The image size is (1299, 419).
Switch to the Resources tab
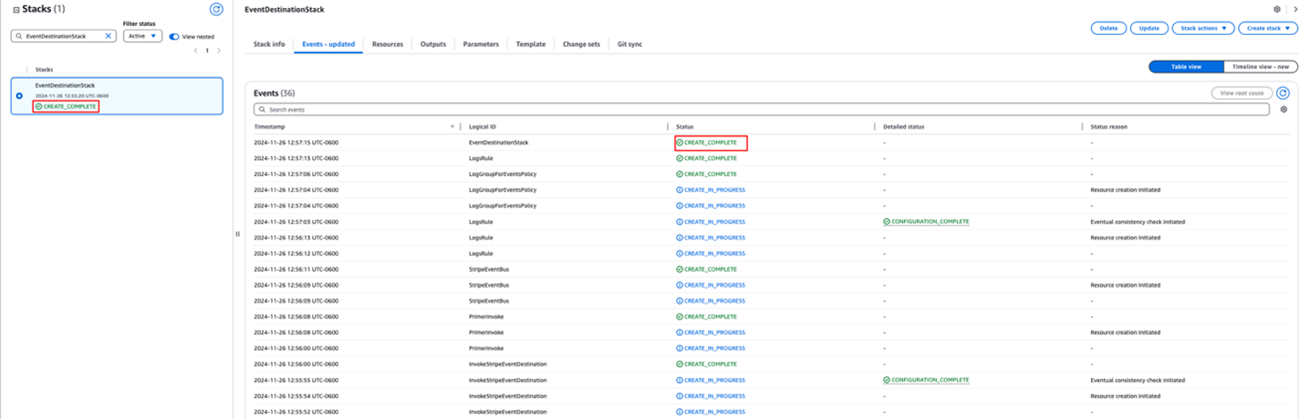[x=387, y=44]
